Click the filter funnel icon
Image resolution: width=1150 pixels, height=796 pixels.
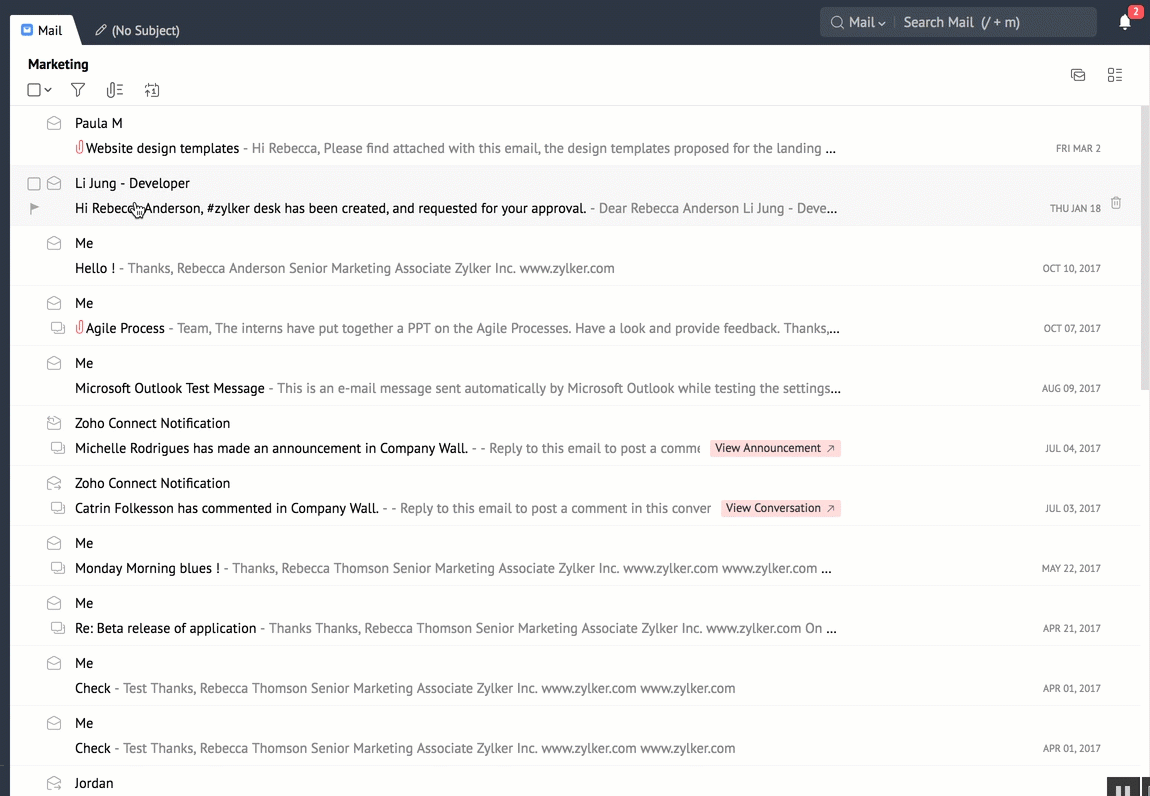tap(78, 90)
